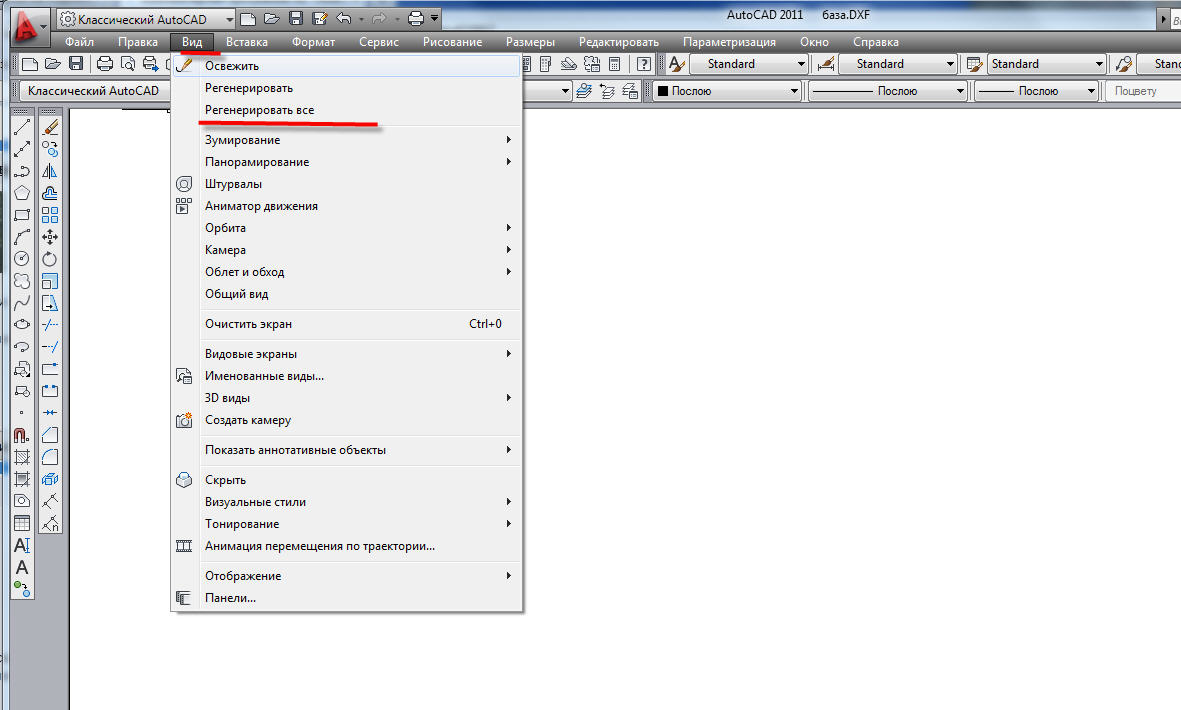
Task: Select the Multiline Text tool
Action: [22, 567]
